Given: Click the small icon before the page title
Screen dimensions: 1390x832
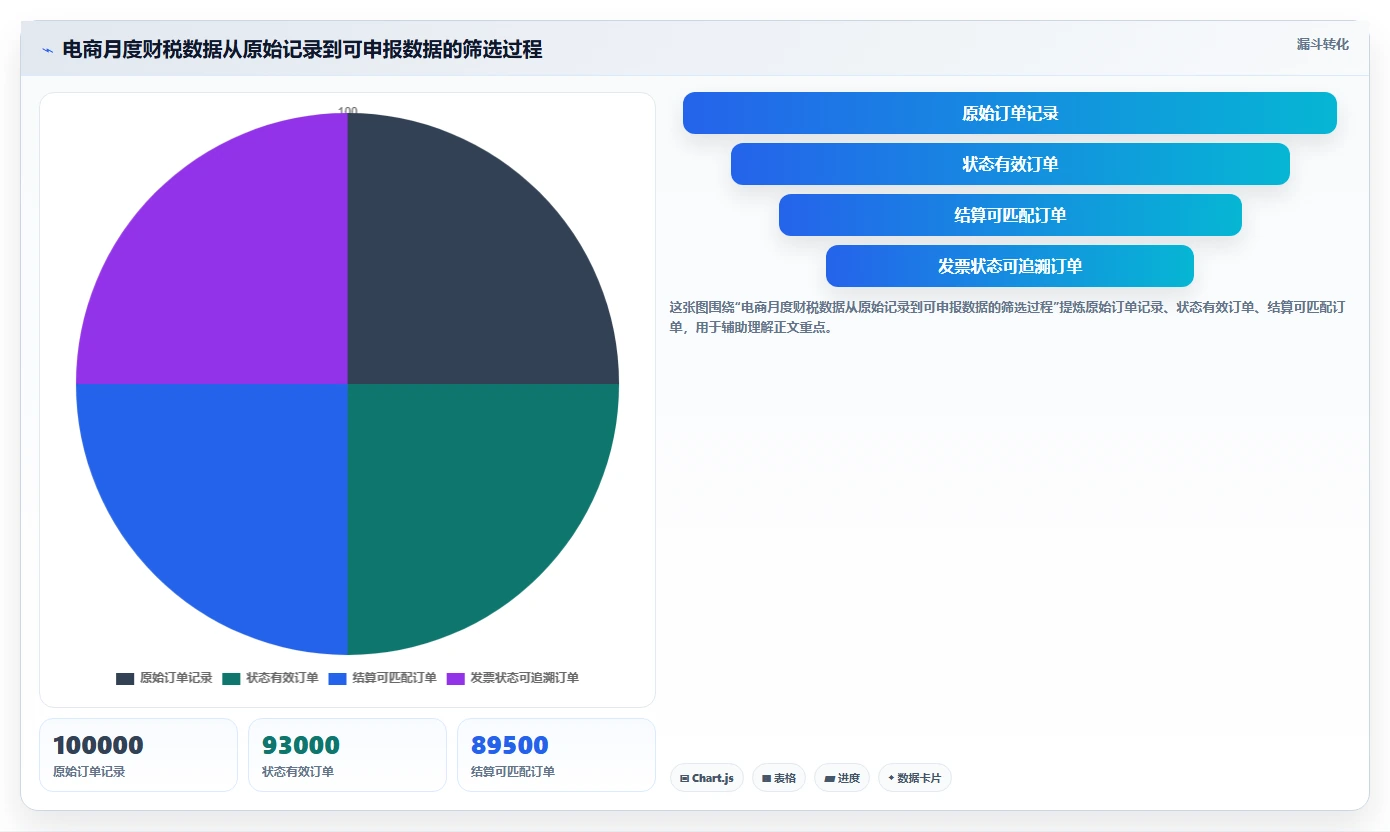Looking at the screenshot, I should click(x=47, y=50).
